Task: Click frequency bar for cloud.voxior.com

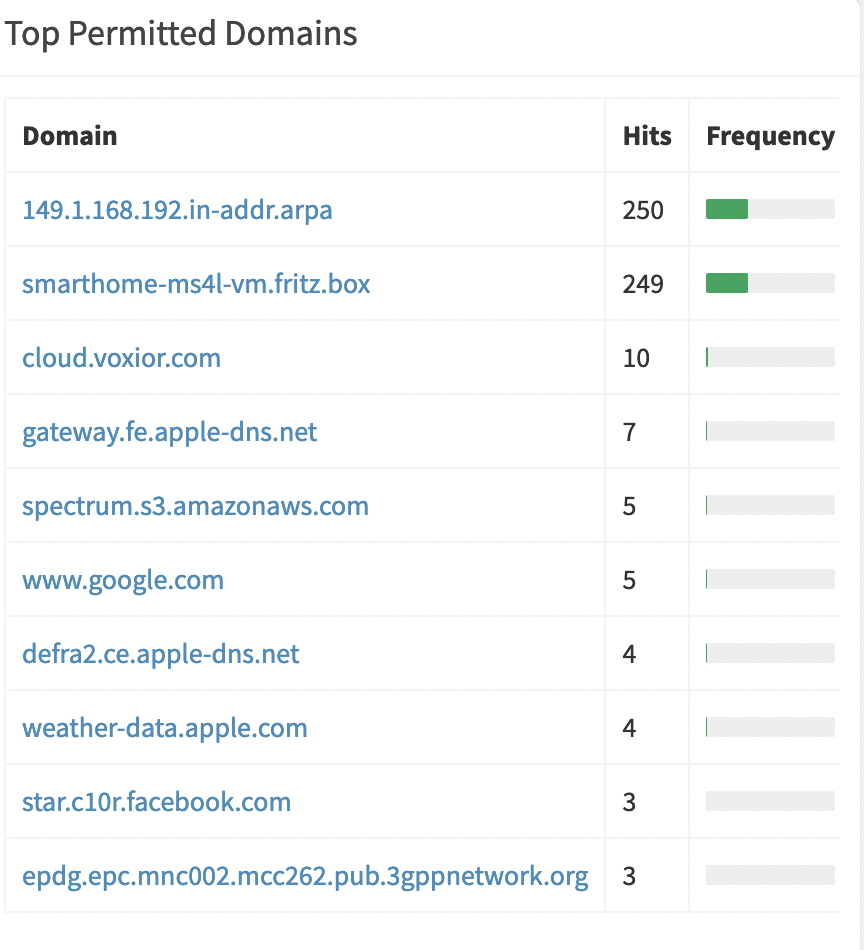Action: (x=770, y=357)
